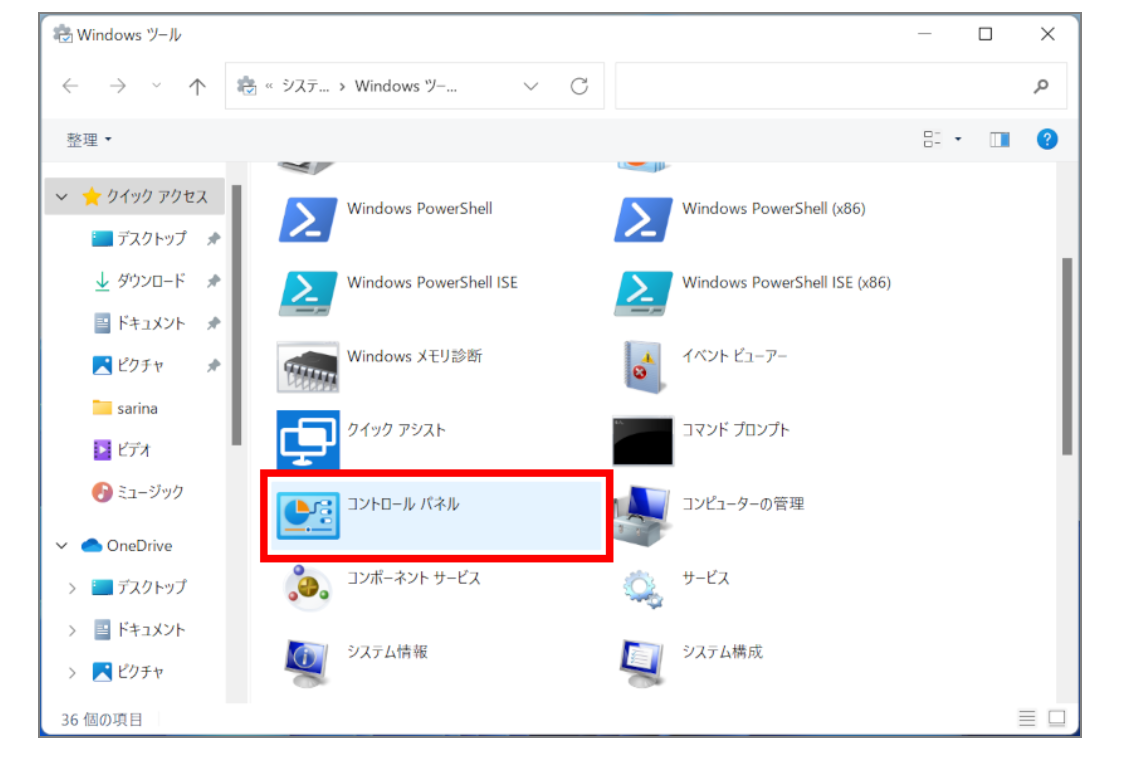Open the コンポーネント サービス icon

click(x=307, y=587)
